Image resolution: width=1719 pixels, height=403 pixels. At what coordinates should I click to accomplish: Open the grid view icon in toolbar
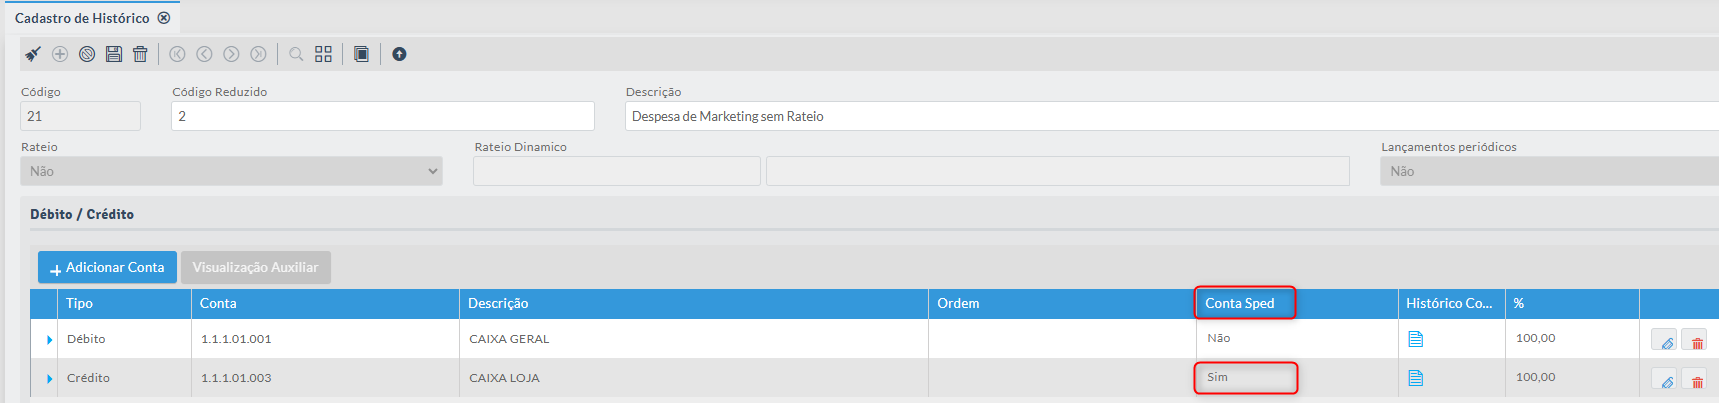point(323,54)
